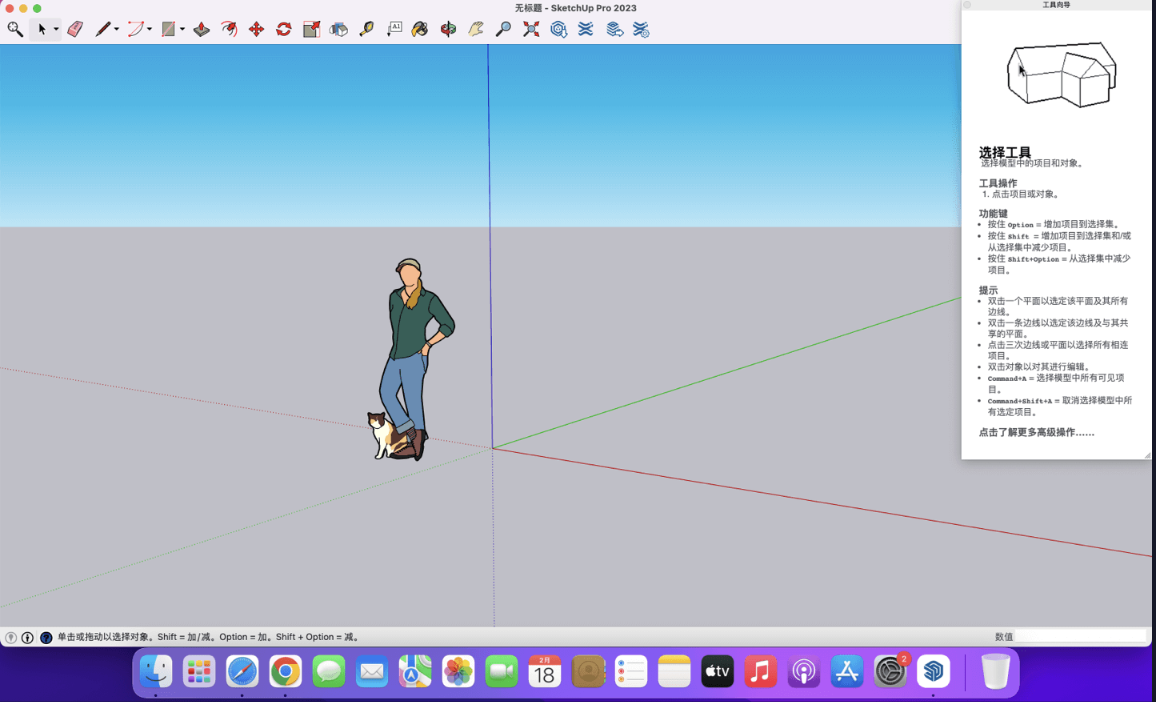
Task: Click the 数值 measurement input box
Action: click(1080, 636)
